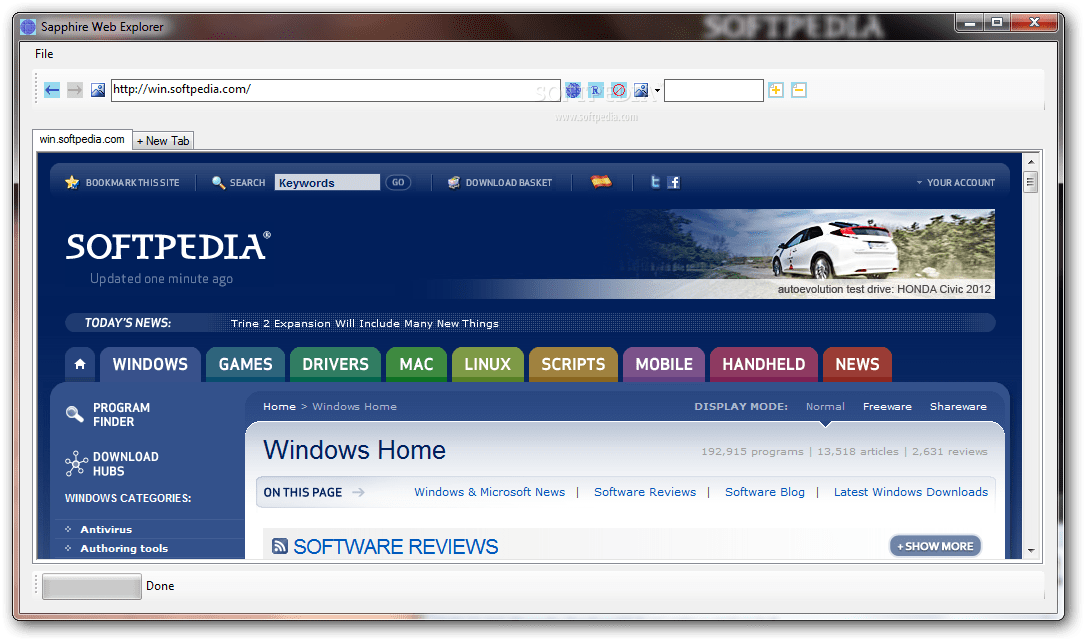Click the scrollbar down arrow

point(1031,550)
